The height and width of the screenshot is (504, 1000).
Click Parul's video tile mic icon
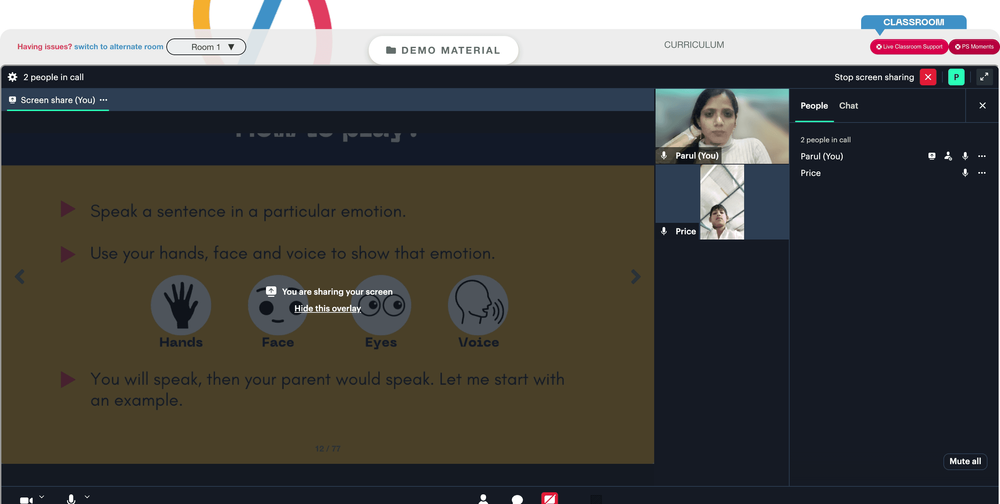(664, 156)
